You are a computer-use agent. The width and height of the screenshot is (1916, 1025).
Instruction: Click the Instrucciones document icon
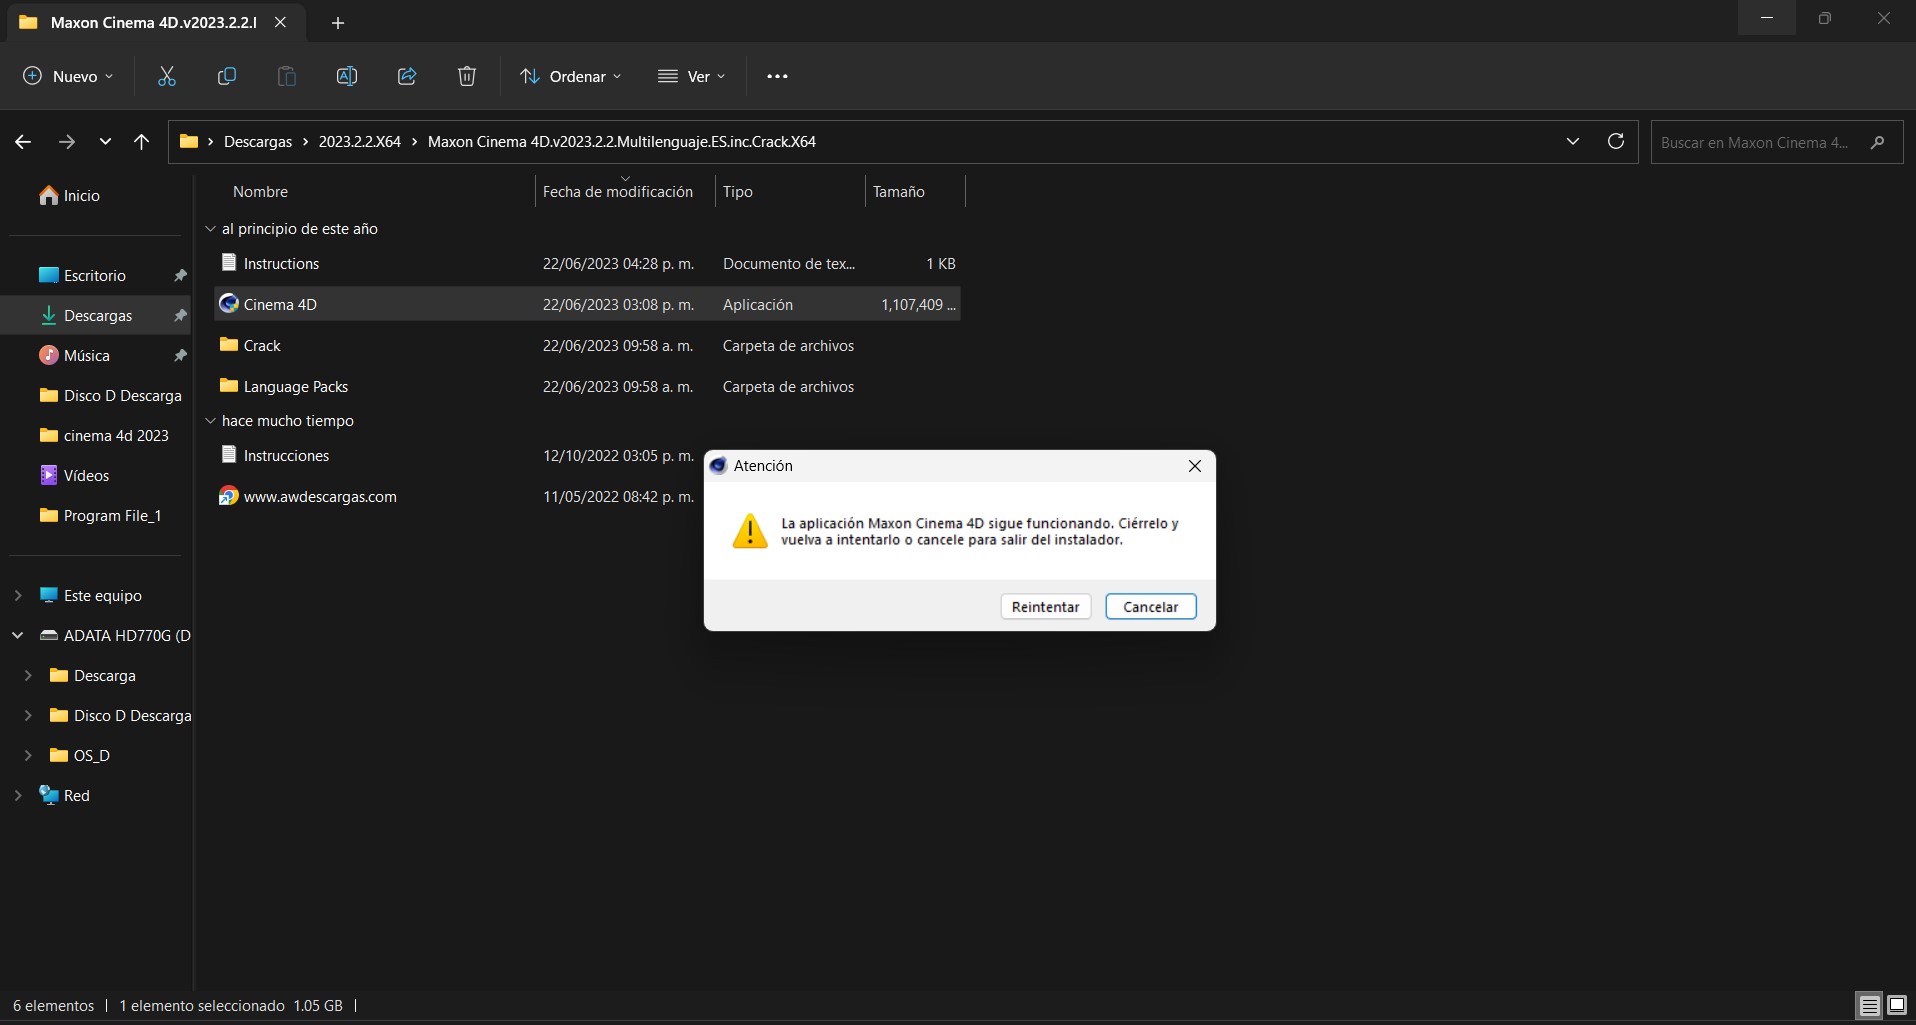point(229,455)
